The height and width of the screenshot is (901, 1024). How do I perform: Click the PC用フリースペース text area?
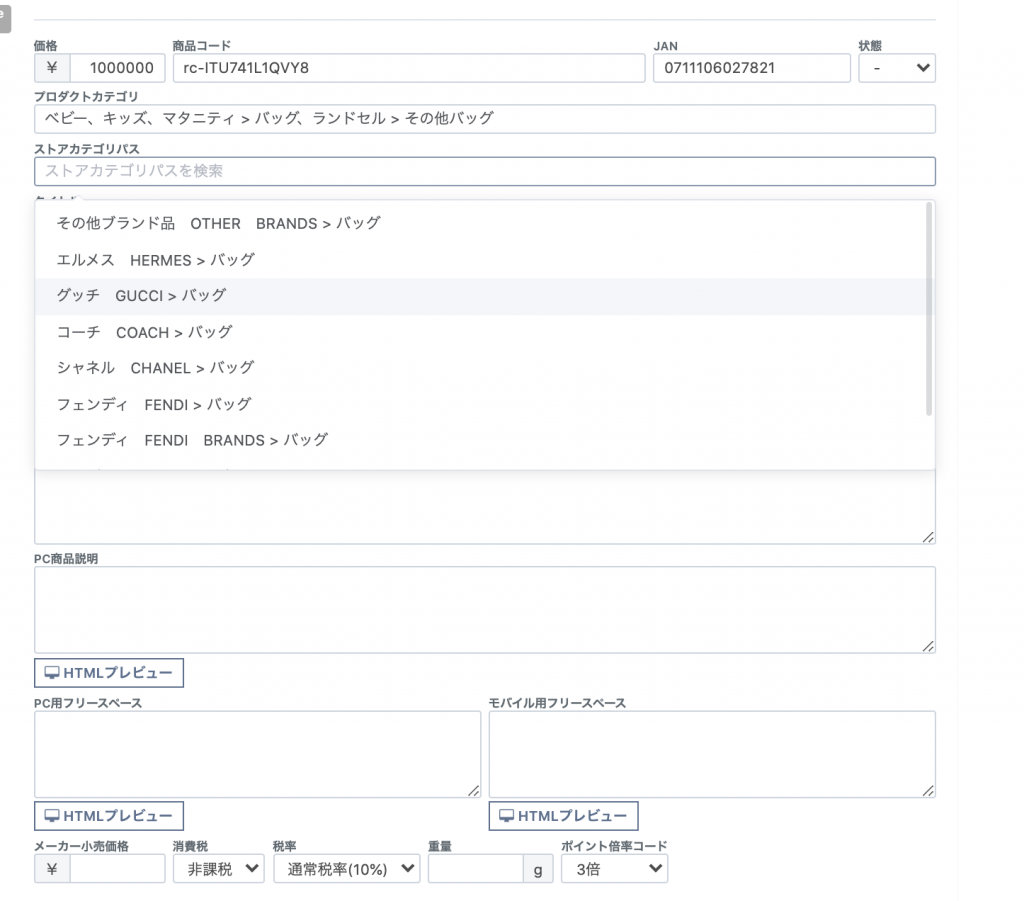257,754
